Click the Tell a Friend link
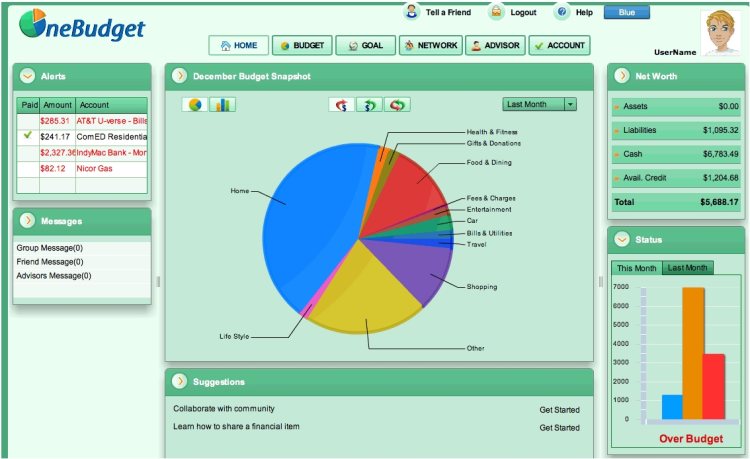750x459 pixels. click(448, 12)
